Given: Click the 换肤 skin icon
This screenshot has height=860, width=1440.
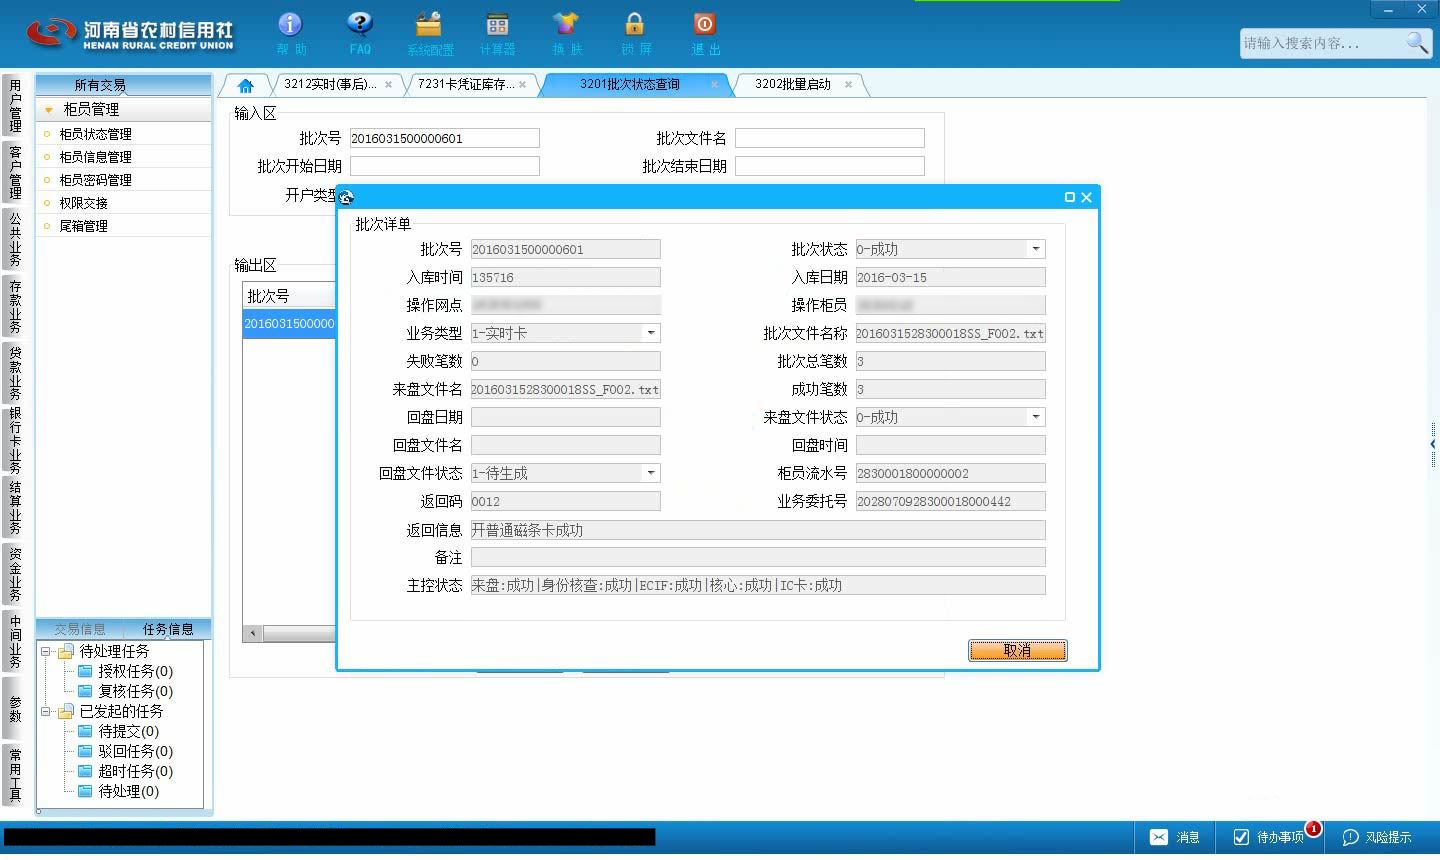Looking at the screenshot, I should tap(565, 33).
